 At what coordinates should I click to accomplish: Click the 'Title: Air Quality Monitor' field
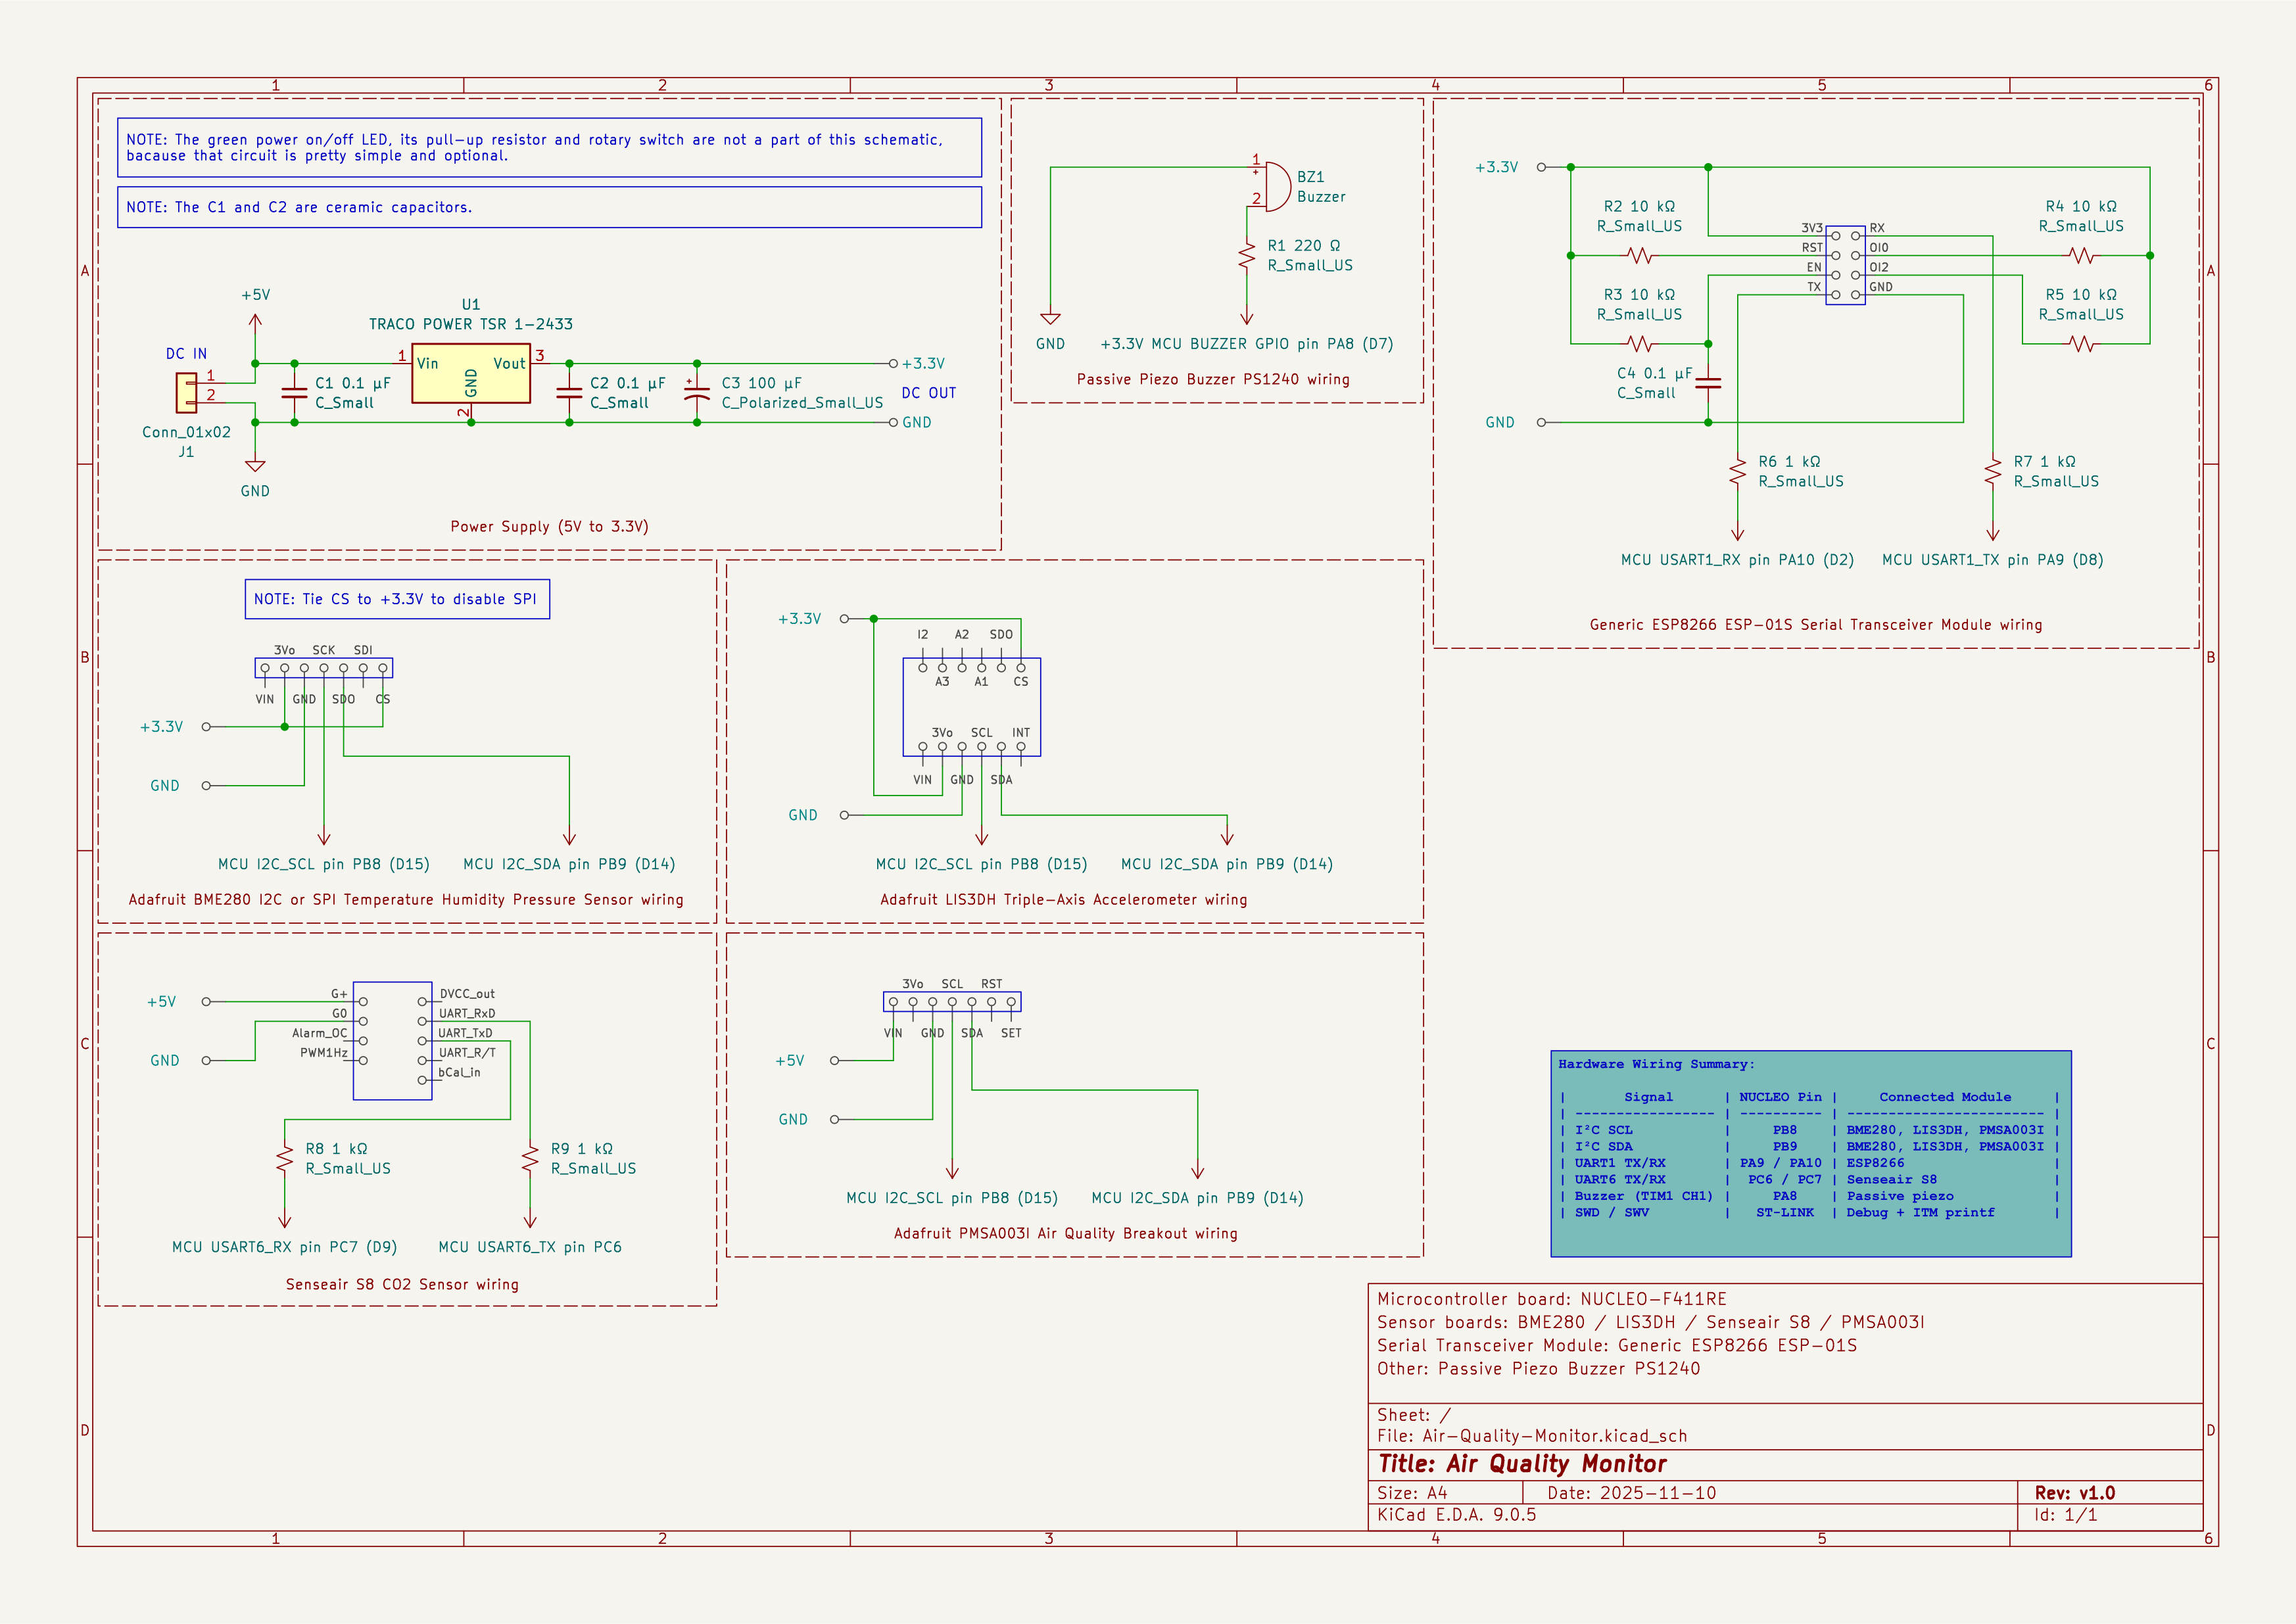[1522, 1464]
